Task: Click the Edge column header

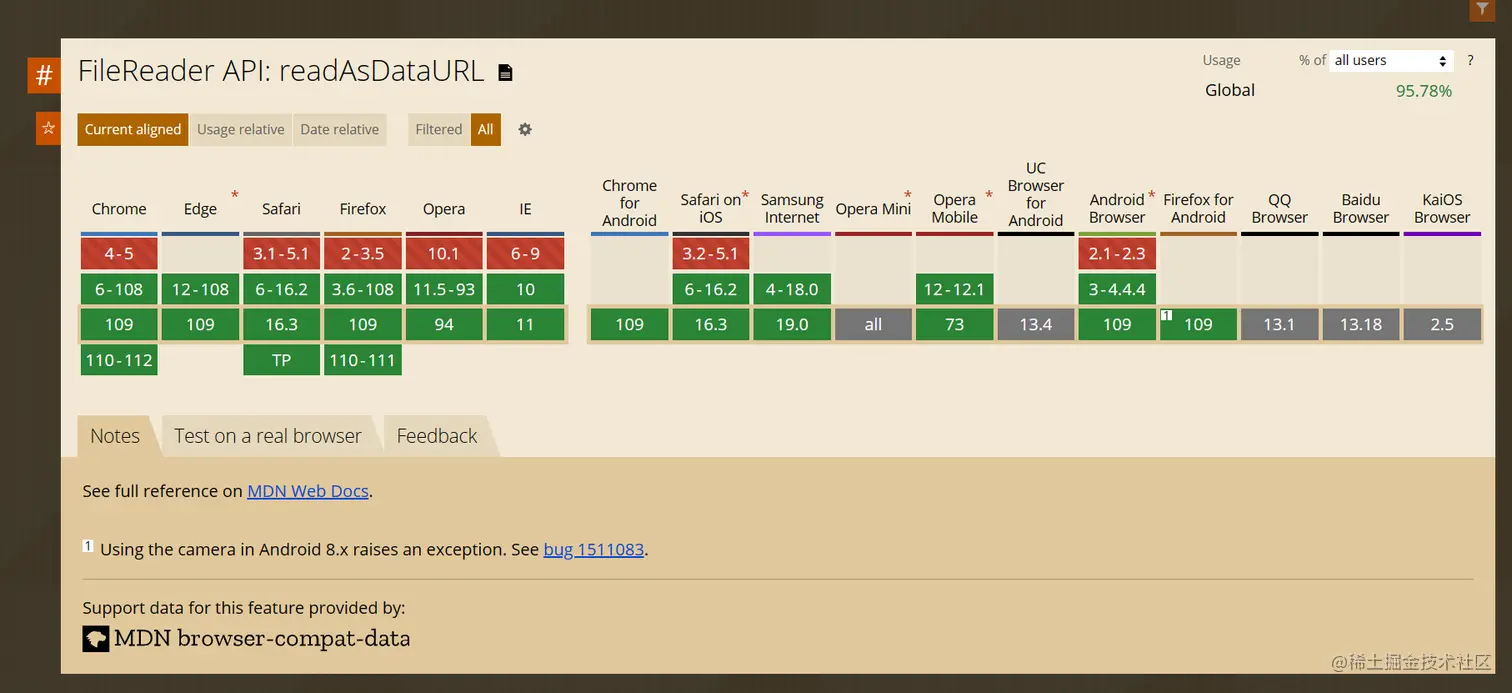Action: pos(200,209)
